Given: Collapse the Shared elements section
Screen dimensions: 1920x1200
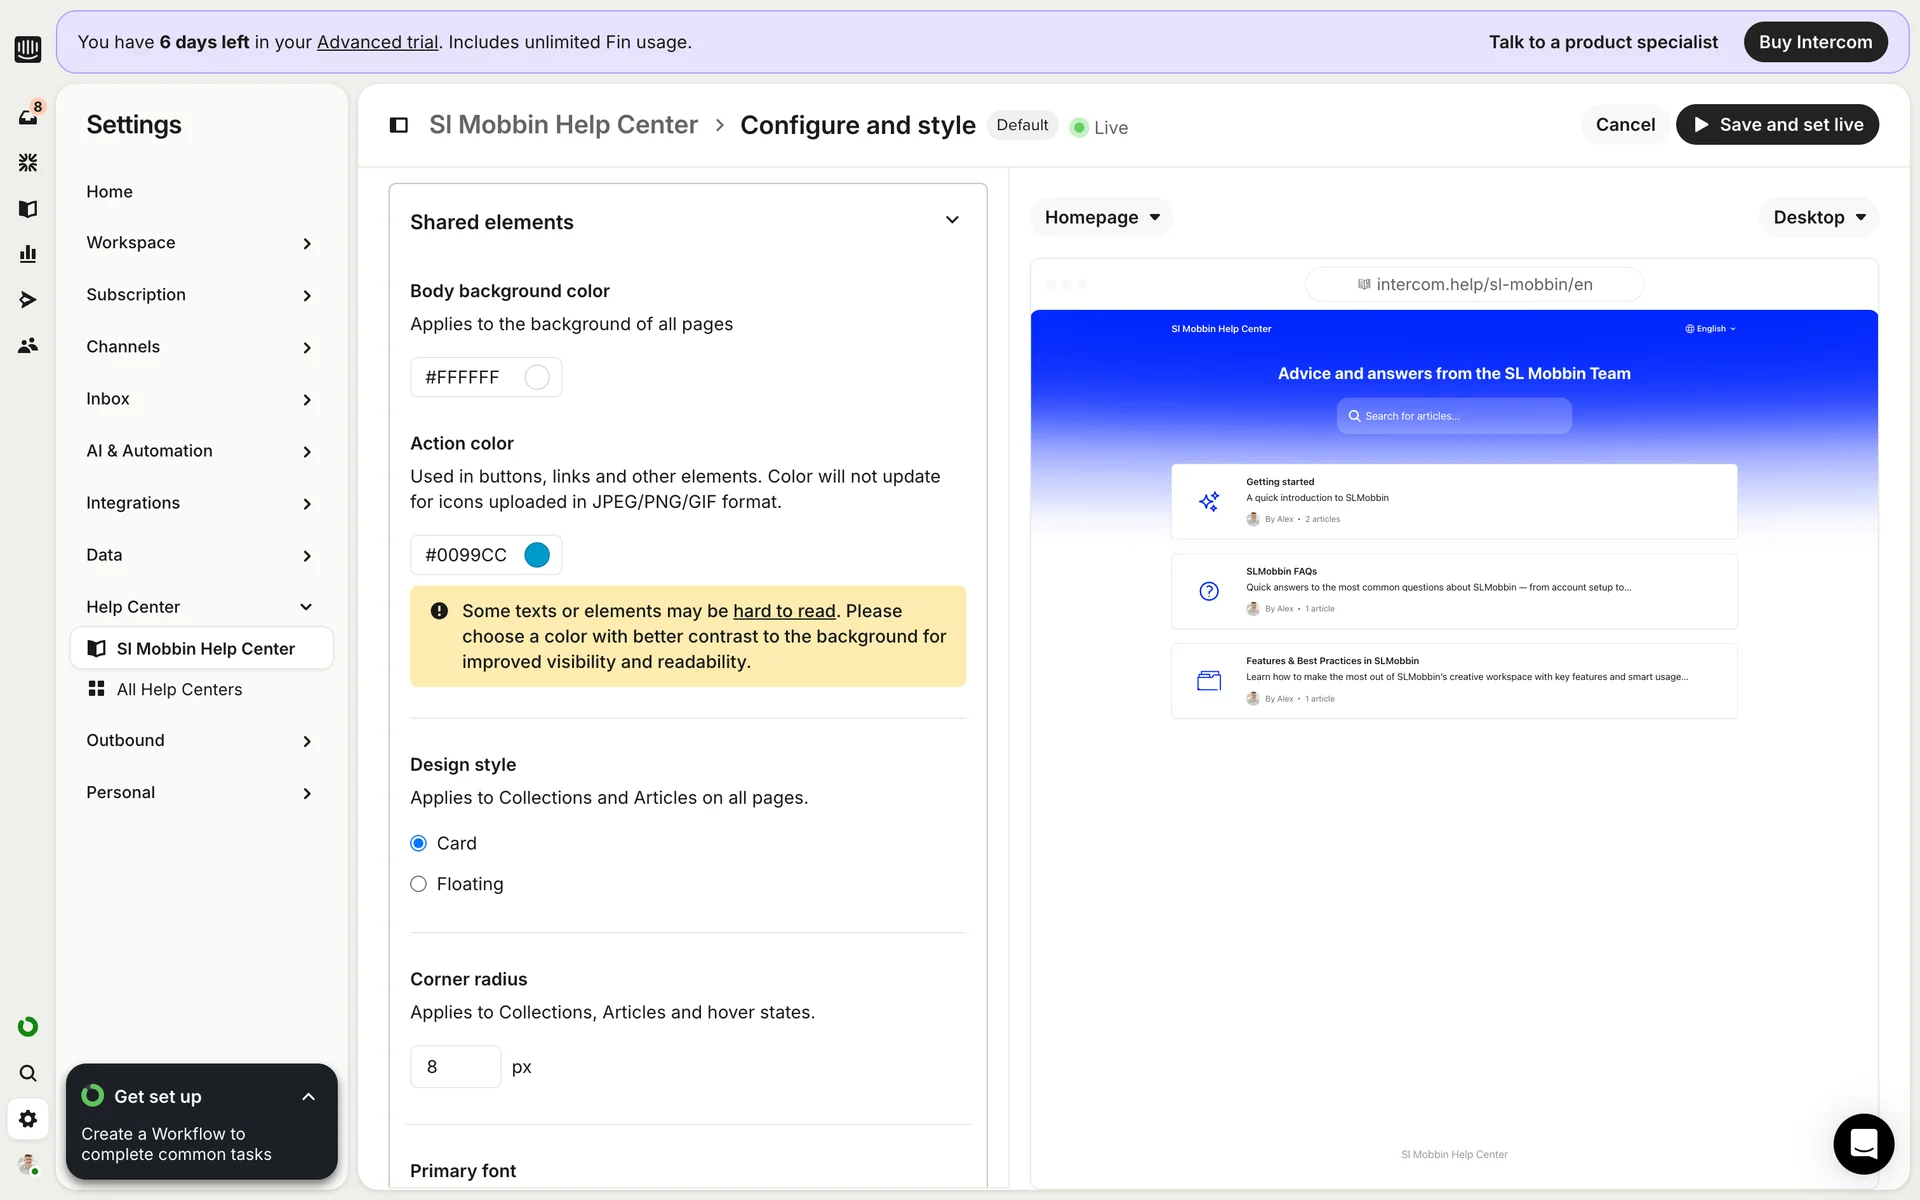Looking at the screenshot, I should (952, 221).
